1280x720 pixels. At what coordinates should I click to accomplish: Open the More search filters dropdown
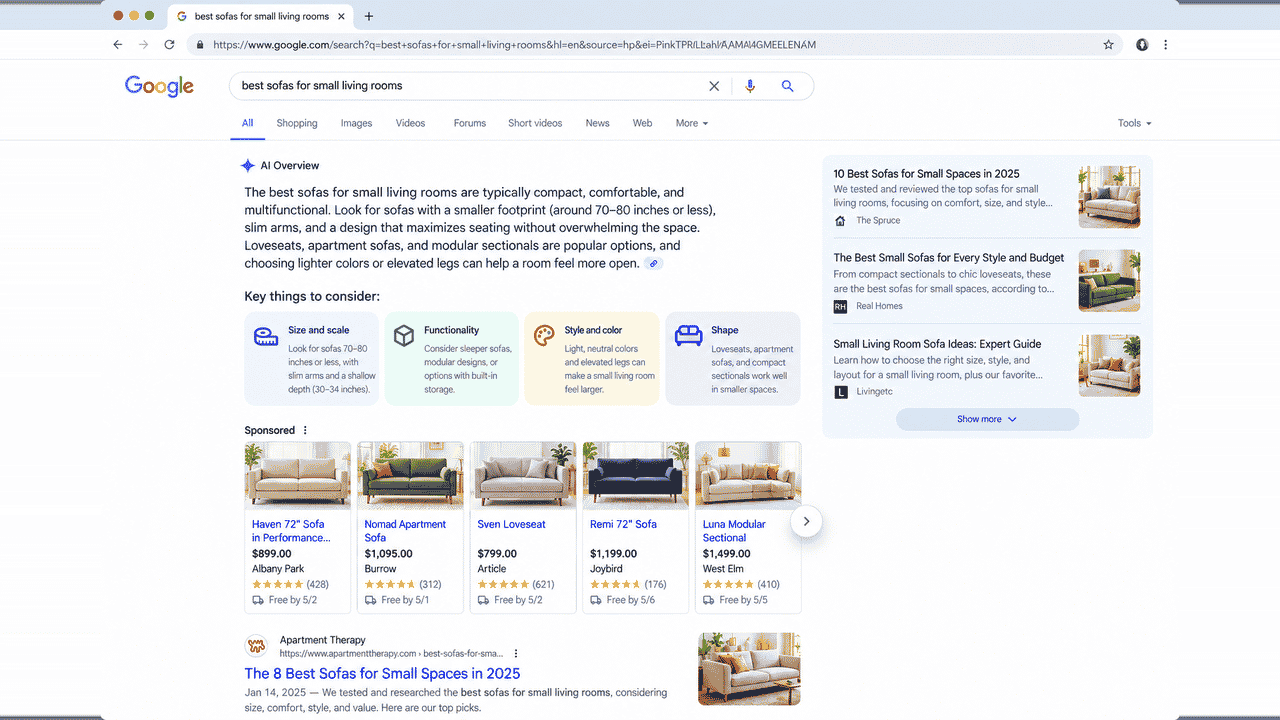tap(692, 123)
